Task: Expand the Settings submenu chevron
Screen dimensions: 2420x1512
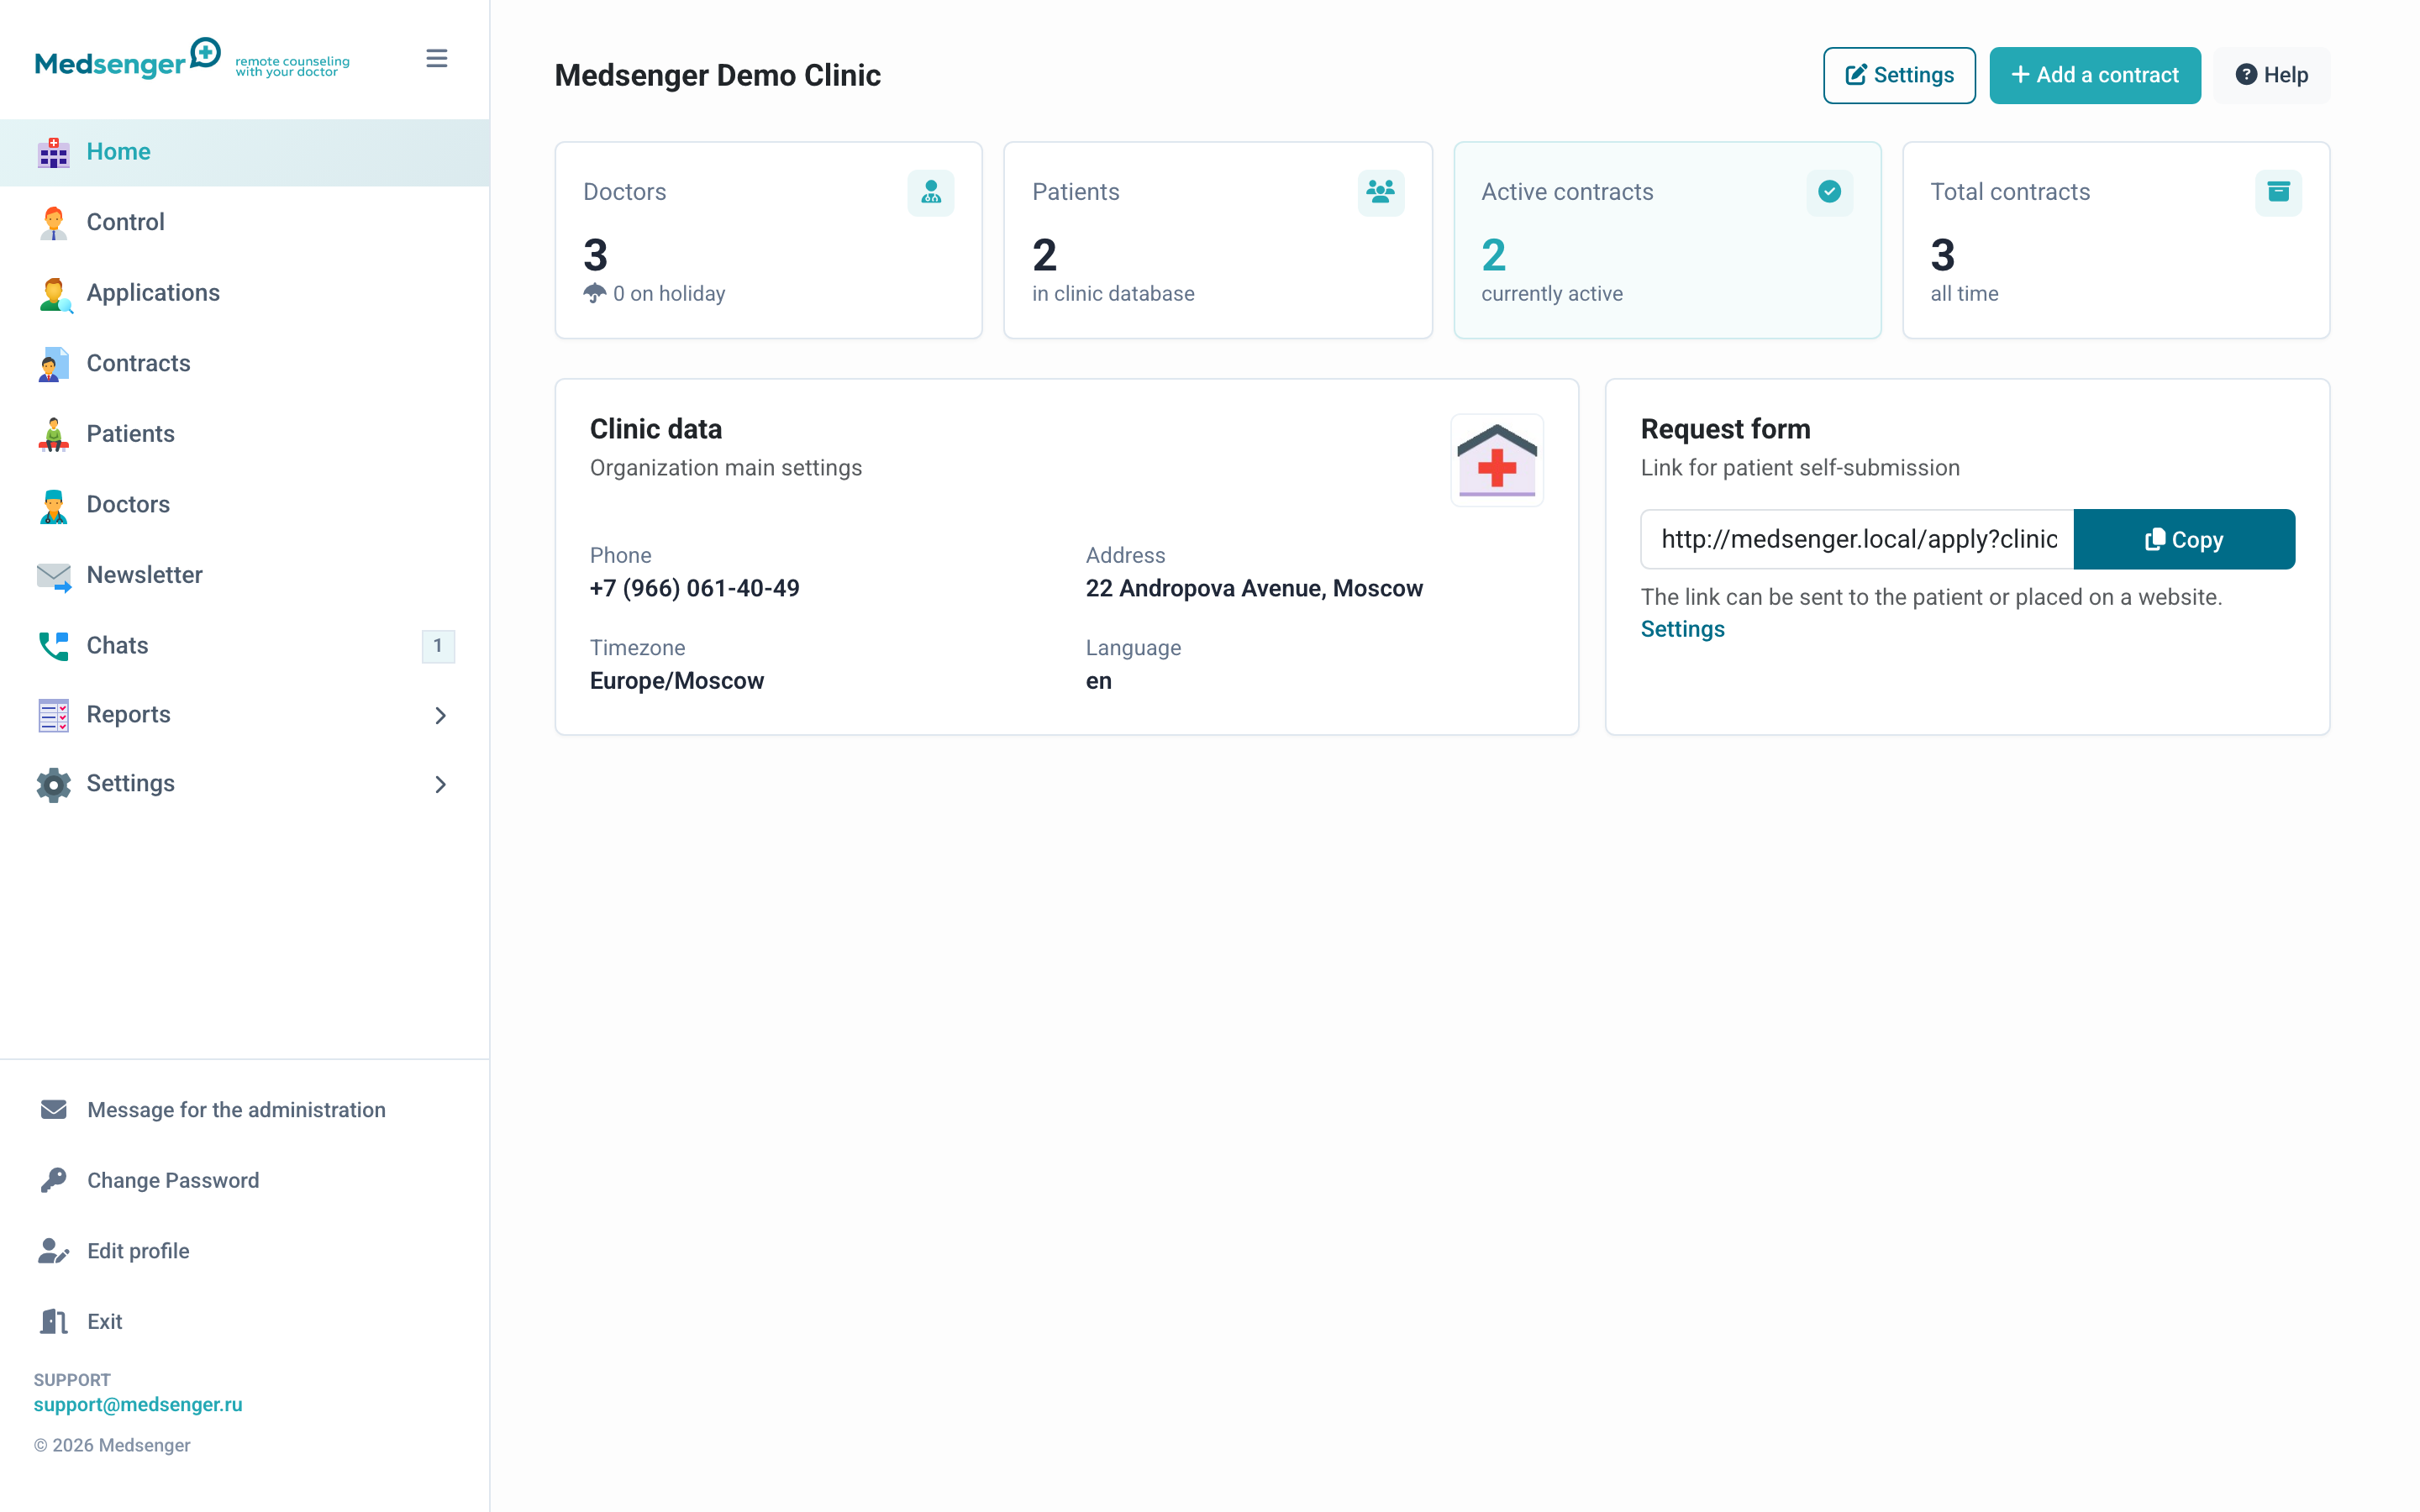Action: (x=440, y=785)
